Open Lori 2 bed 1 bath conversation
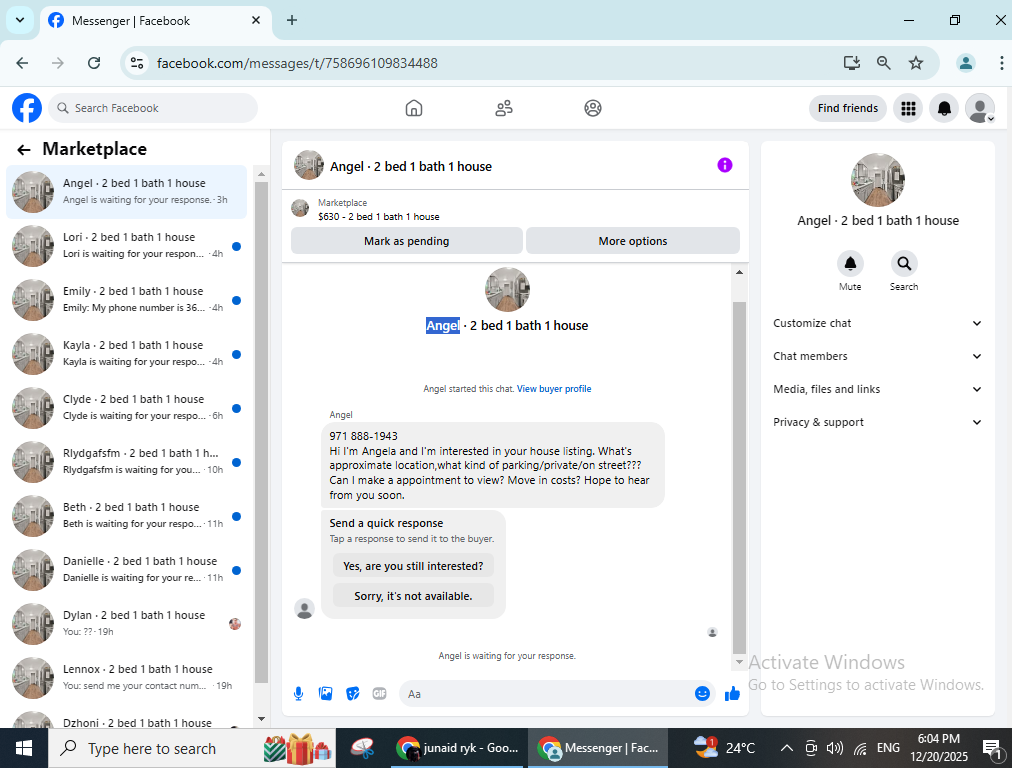This screenshot has height=768, width=1012. point(126,246)
